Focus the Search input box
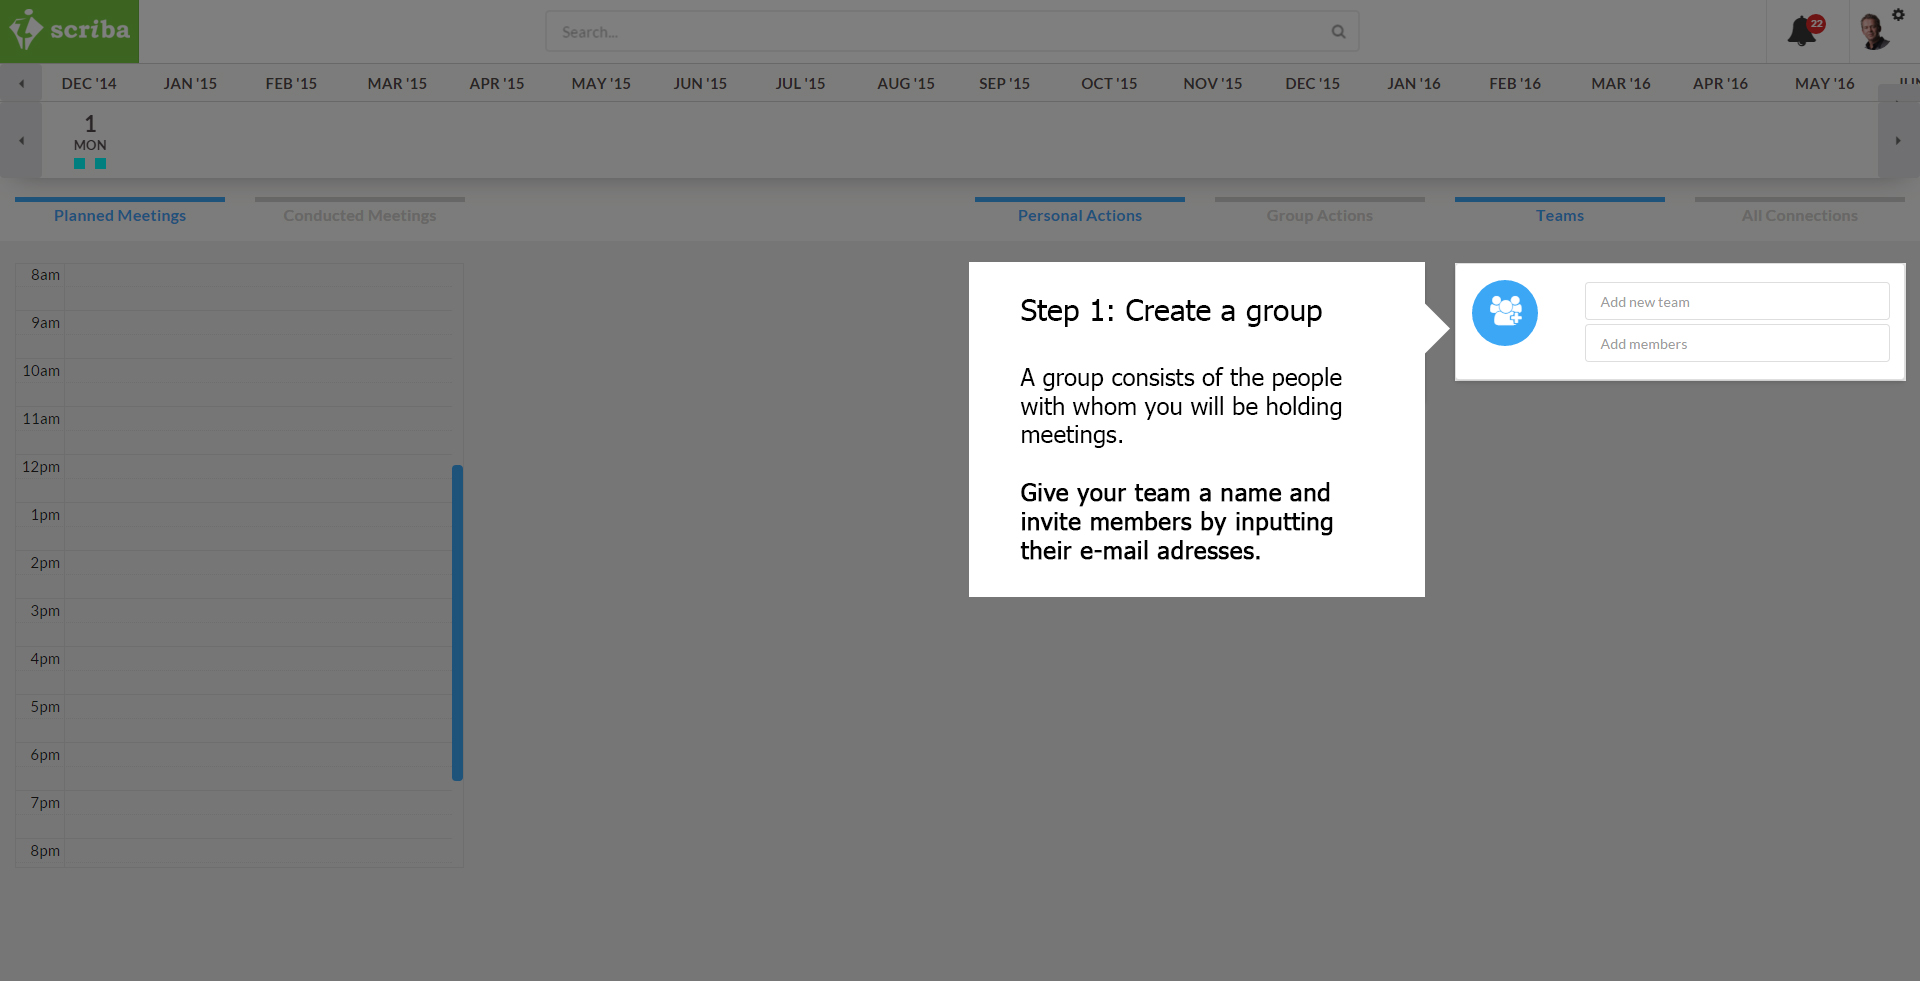The image size is (1920, 981). [940, 32]
